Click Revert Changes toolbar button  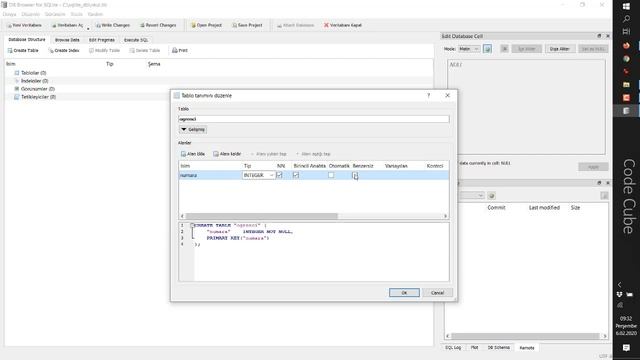pos(158,25)
